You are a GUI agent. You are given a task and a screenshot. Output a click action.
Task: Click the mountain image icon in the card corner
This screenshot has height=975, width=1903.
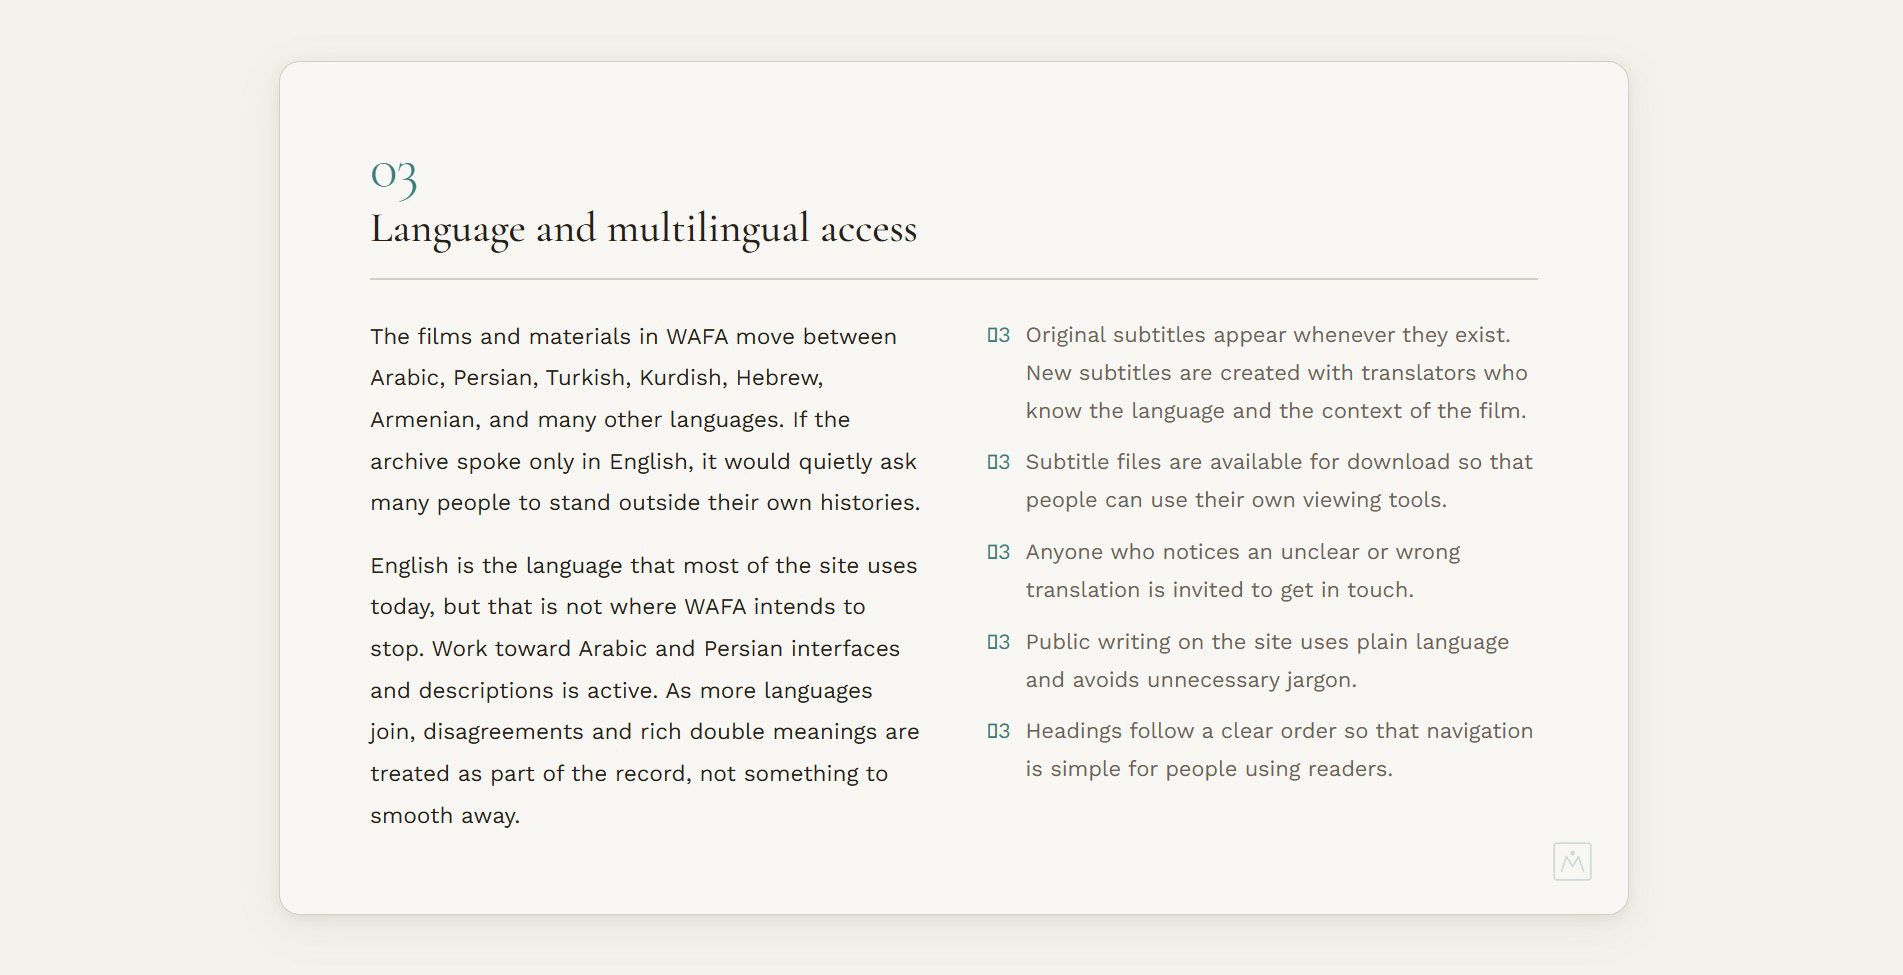(x=1572, y=862)
